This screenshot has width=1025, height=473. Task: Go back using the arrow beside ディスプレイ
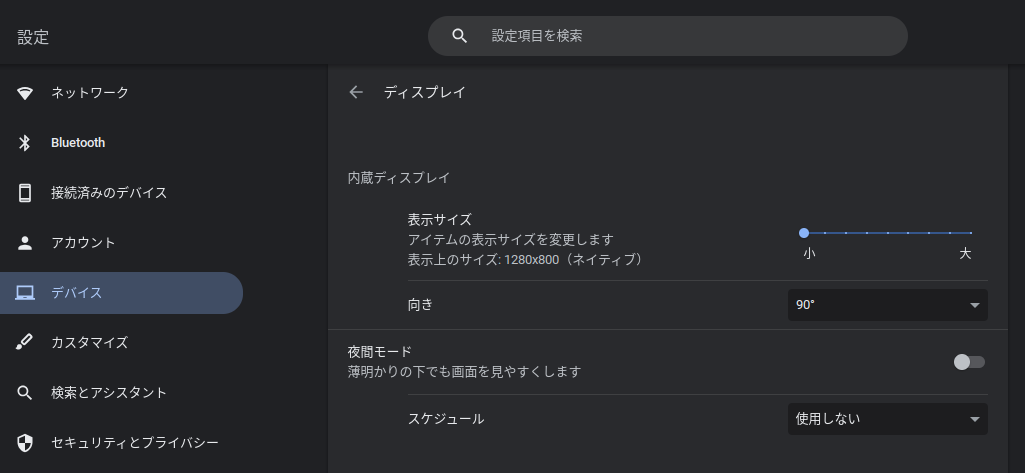click(x=356, y=92)
